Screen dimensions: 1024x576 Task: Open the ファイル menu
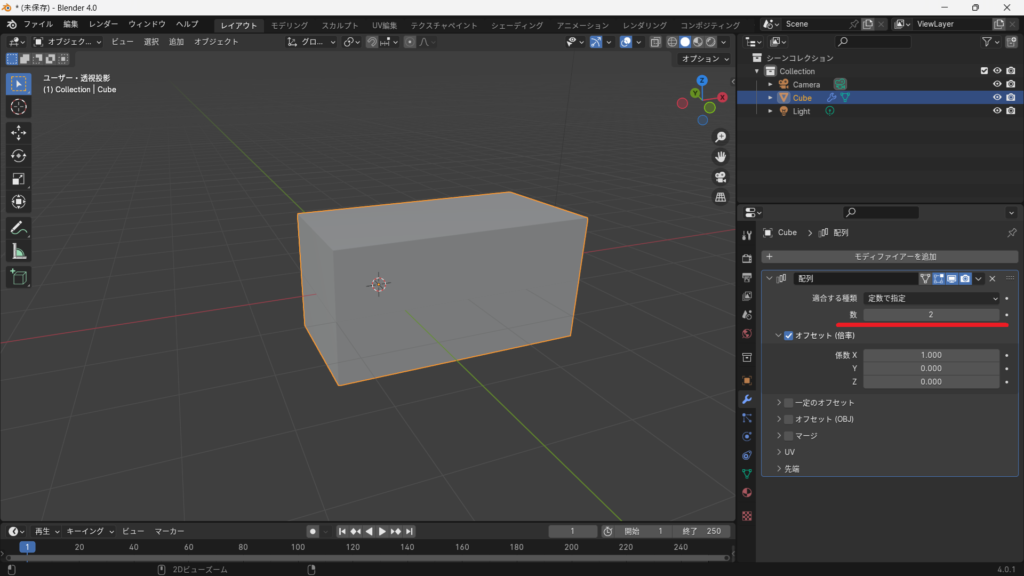point(38,24)
